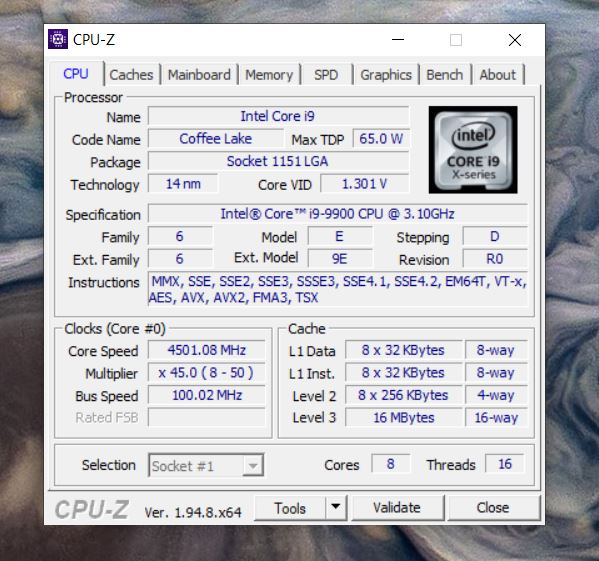Click the Intel Core i9 X-series logo
The height and width of the screenshot is (561, 599).
click(x=473, y=150)
